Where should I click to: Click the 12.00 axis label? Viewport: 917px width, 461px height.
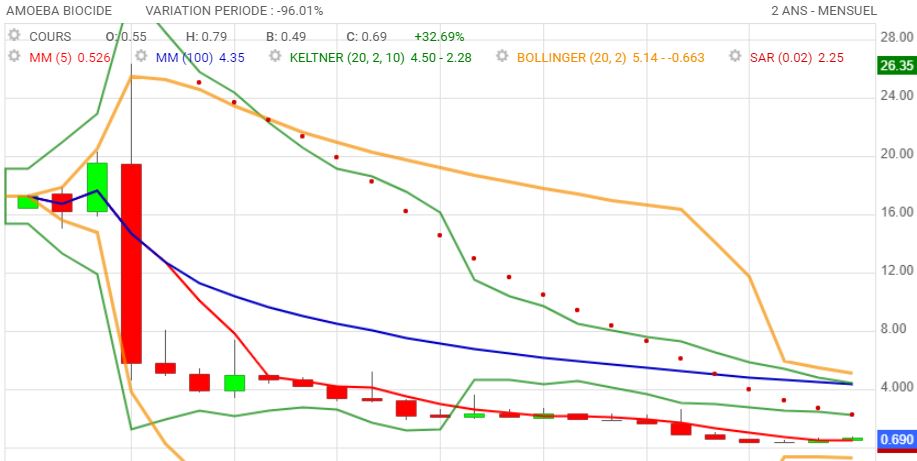897,270
